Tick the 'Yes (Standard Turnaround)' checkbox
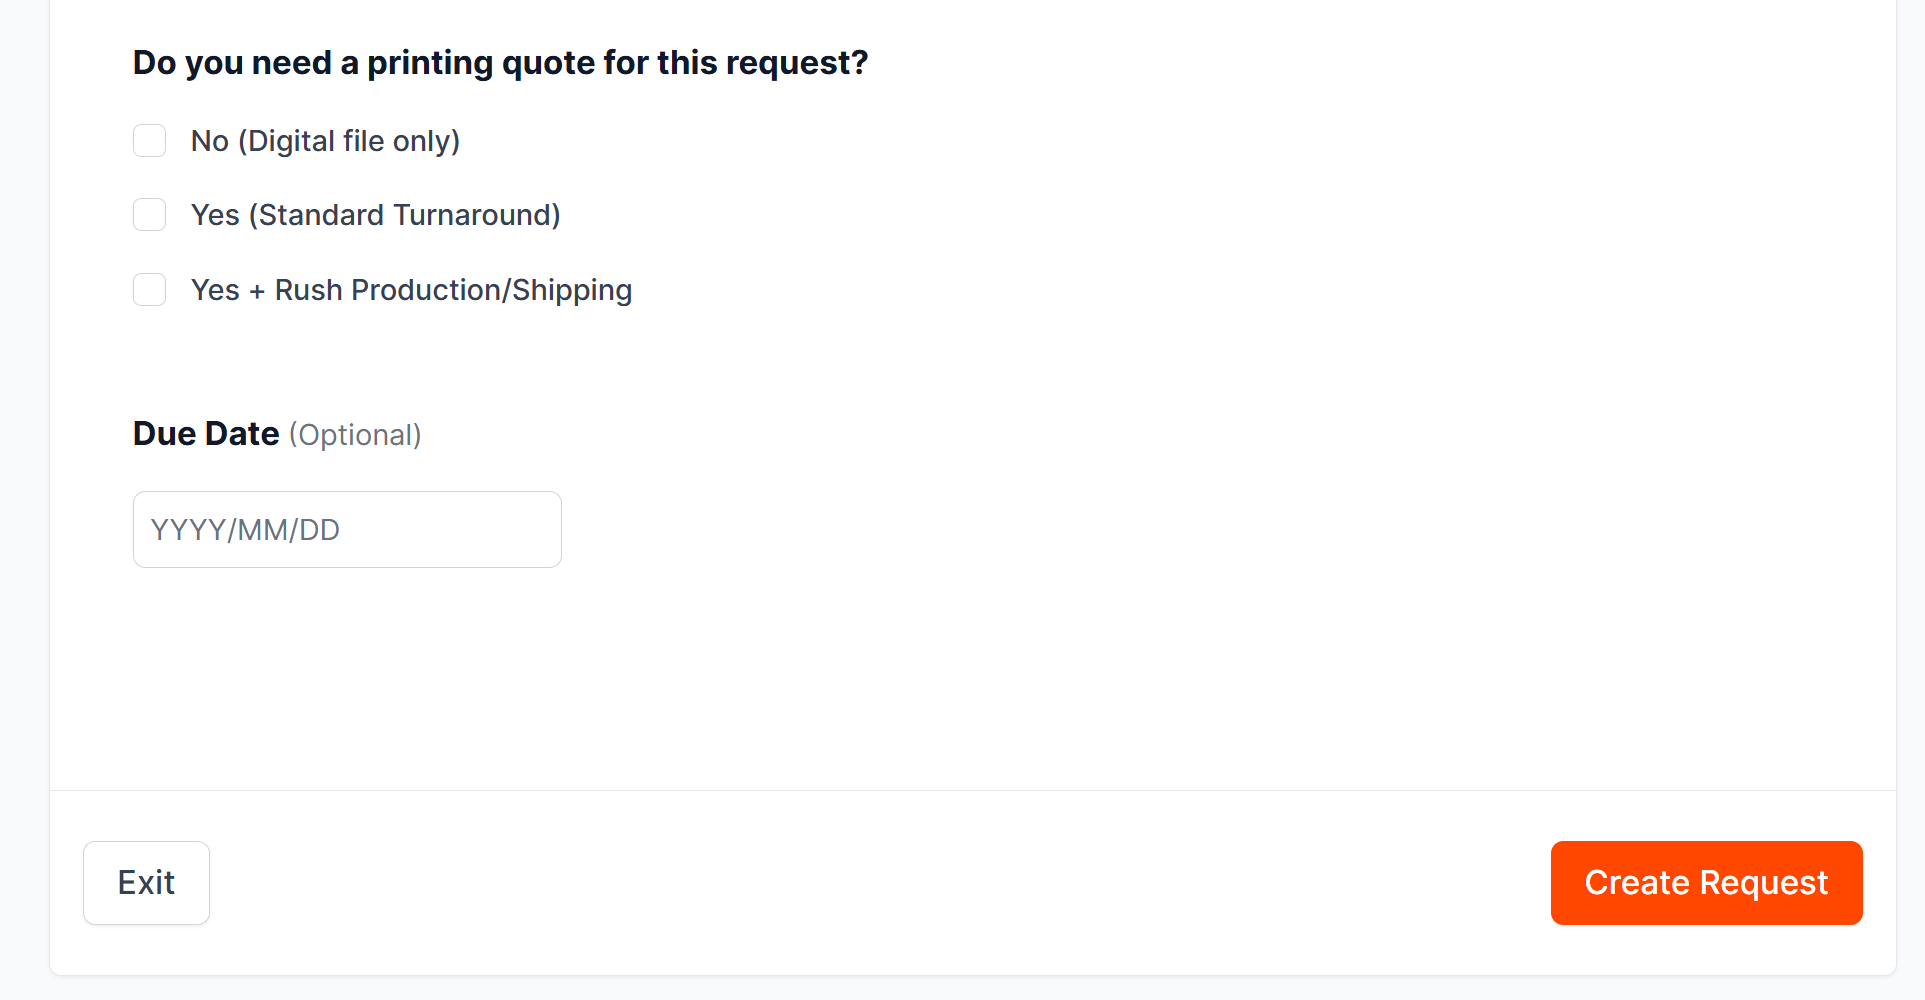The image size is (1925, 1000). click(x=150, y=215)
